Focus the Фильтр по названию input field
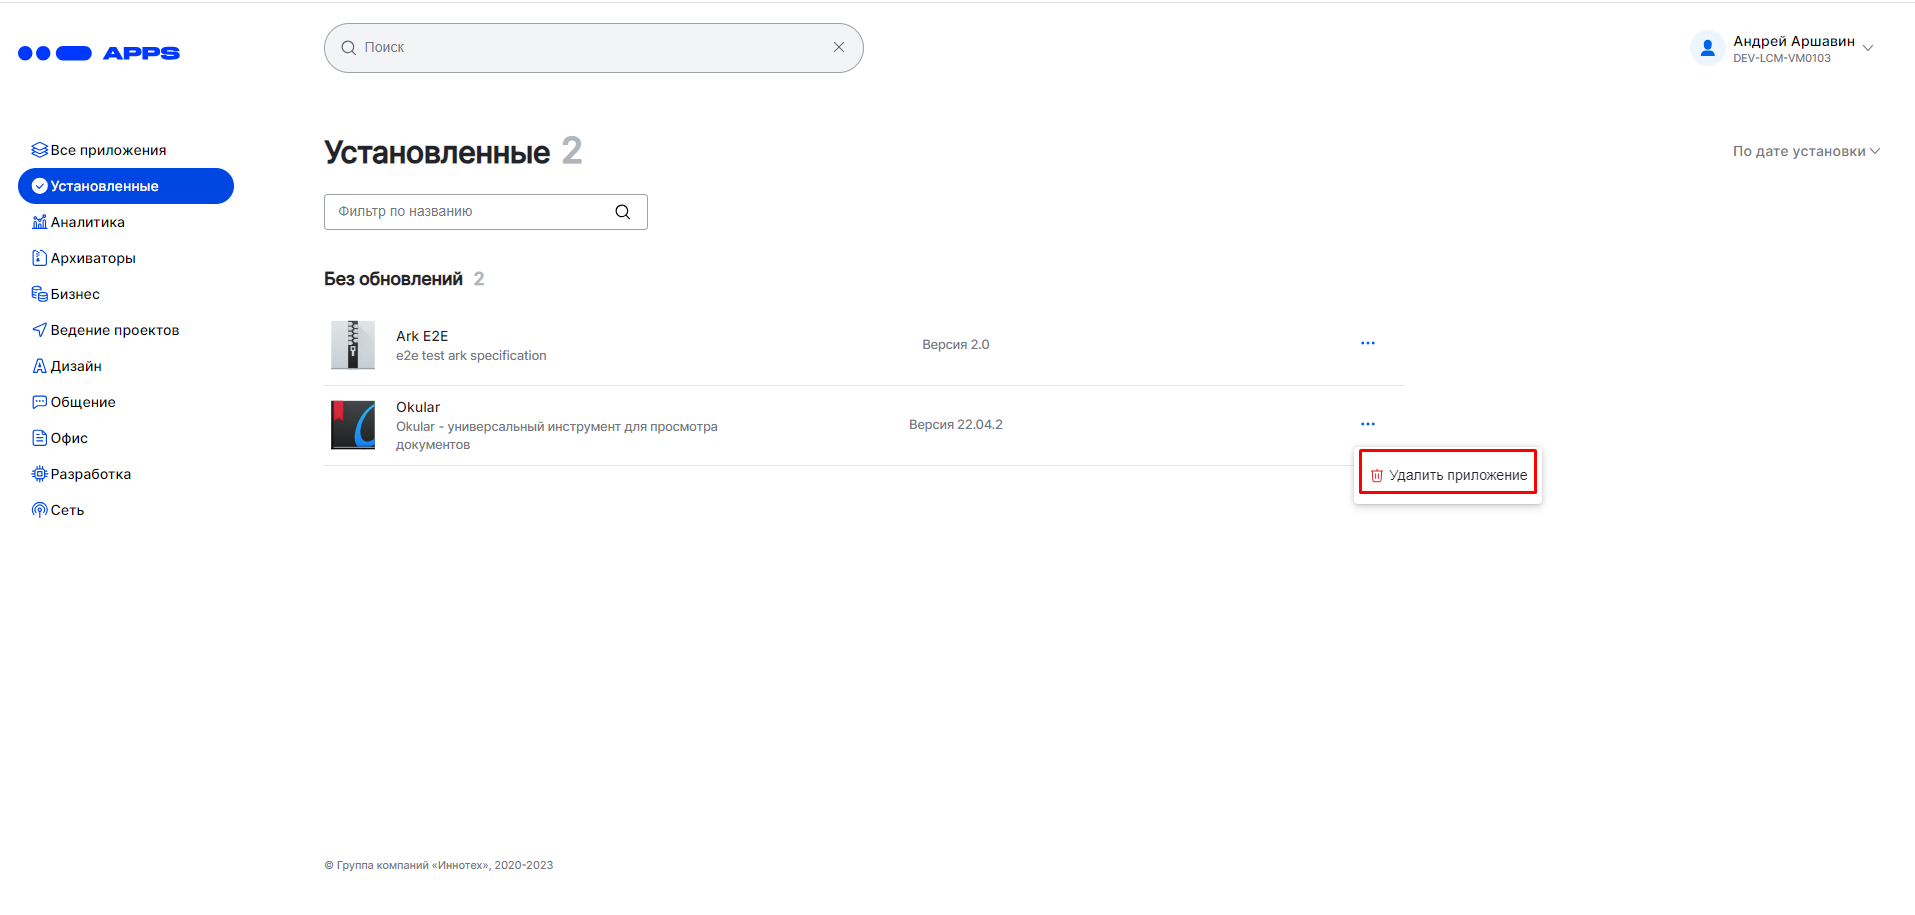This screenshot has width=1915, height=915. pos(470,212)
